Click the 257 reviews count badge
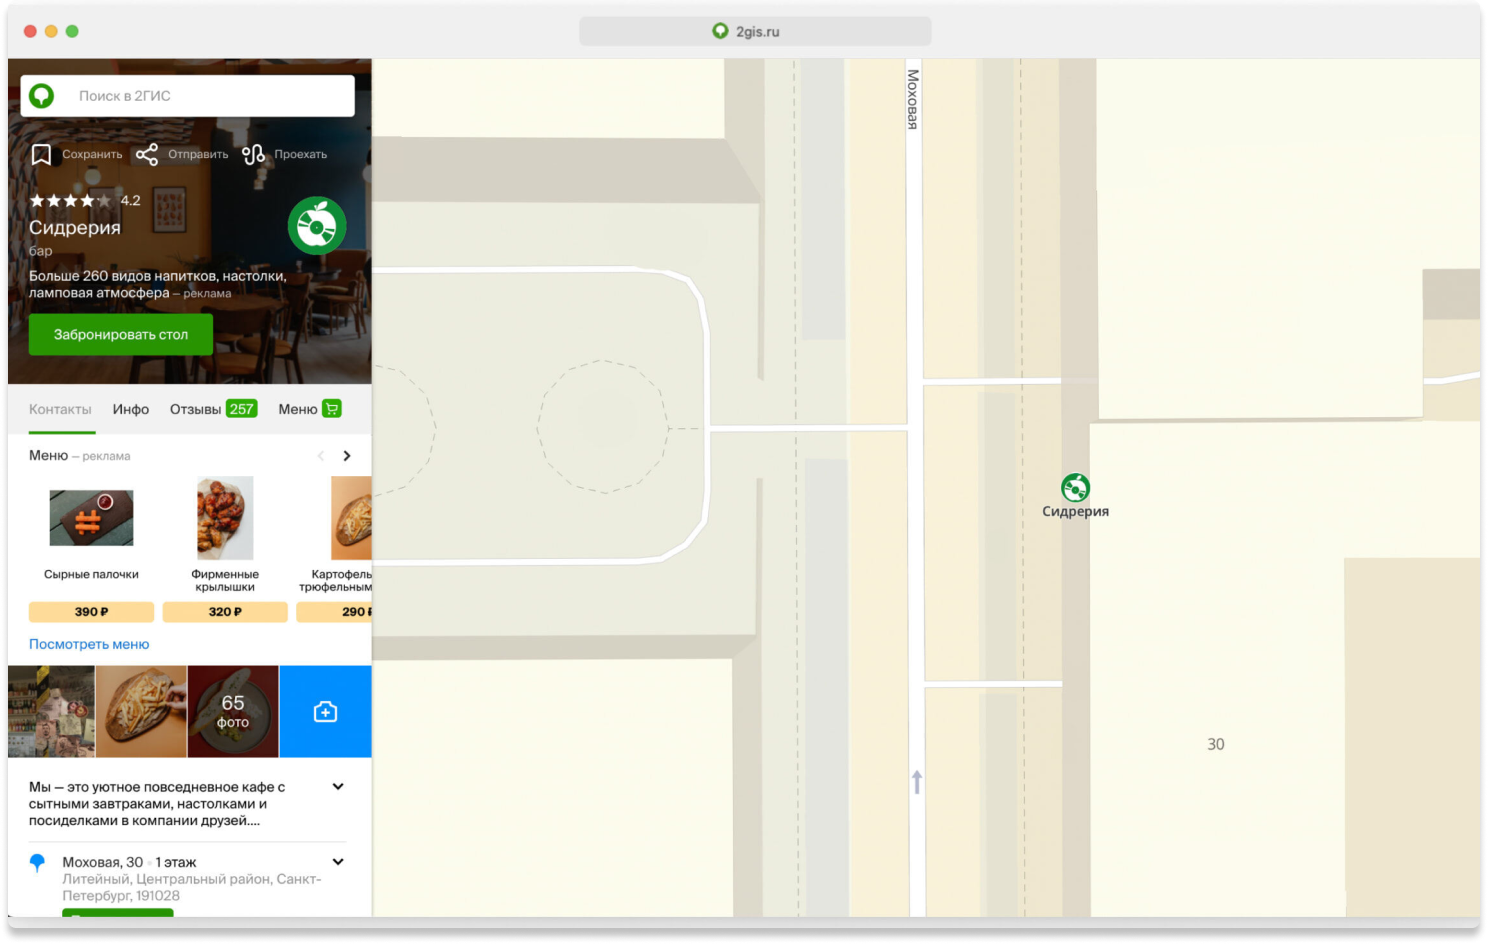 [x=242, y=409]
